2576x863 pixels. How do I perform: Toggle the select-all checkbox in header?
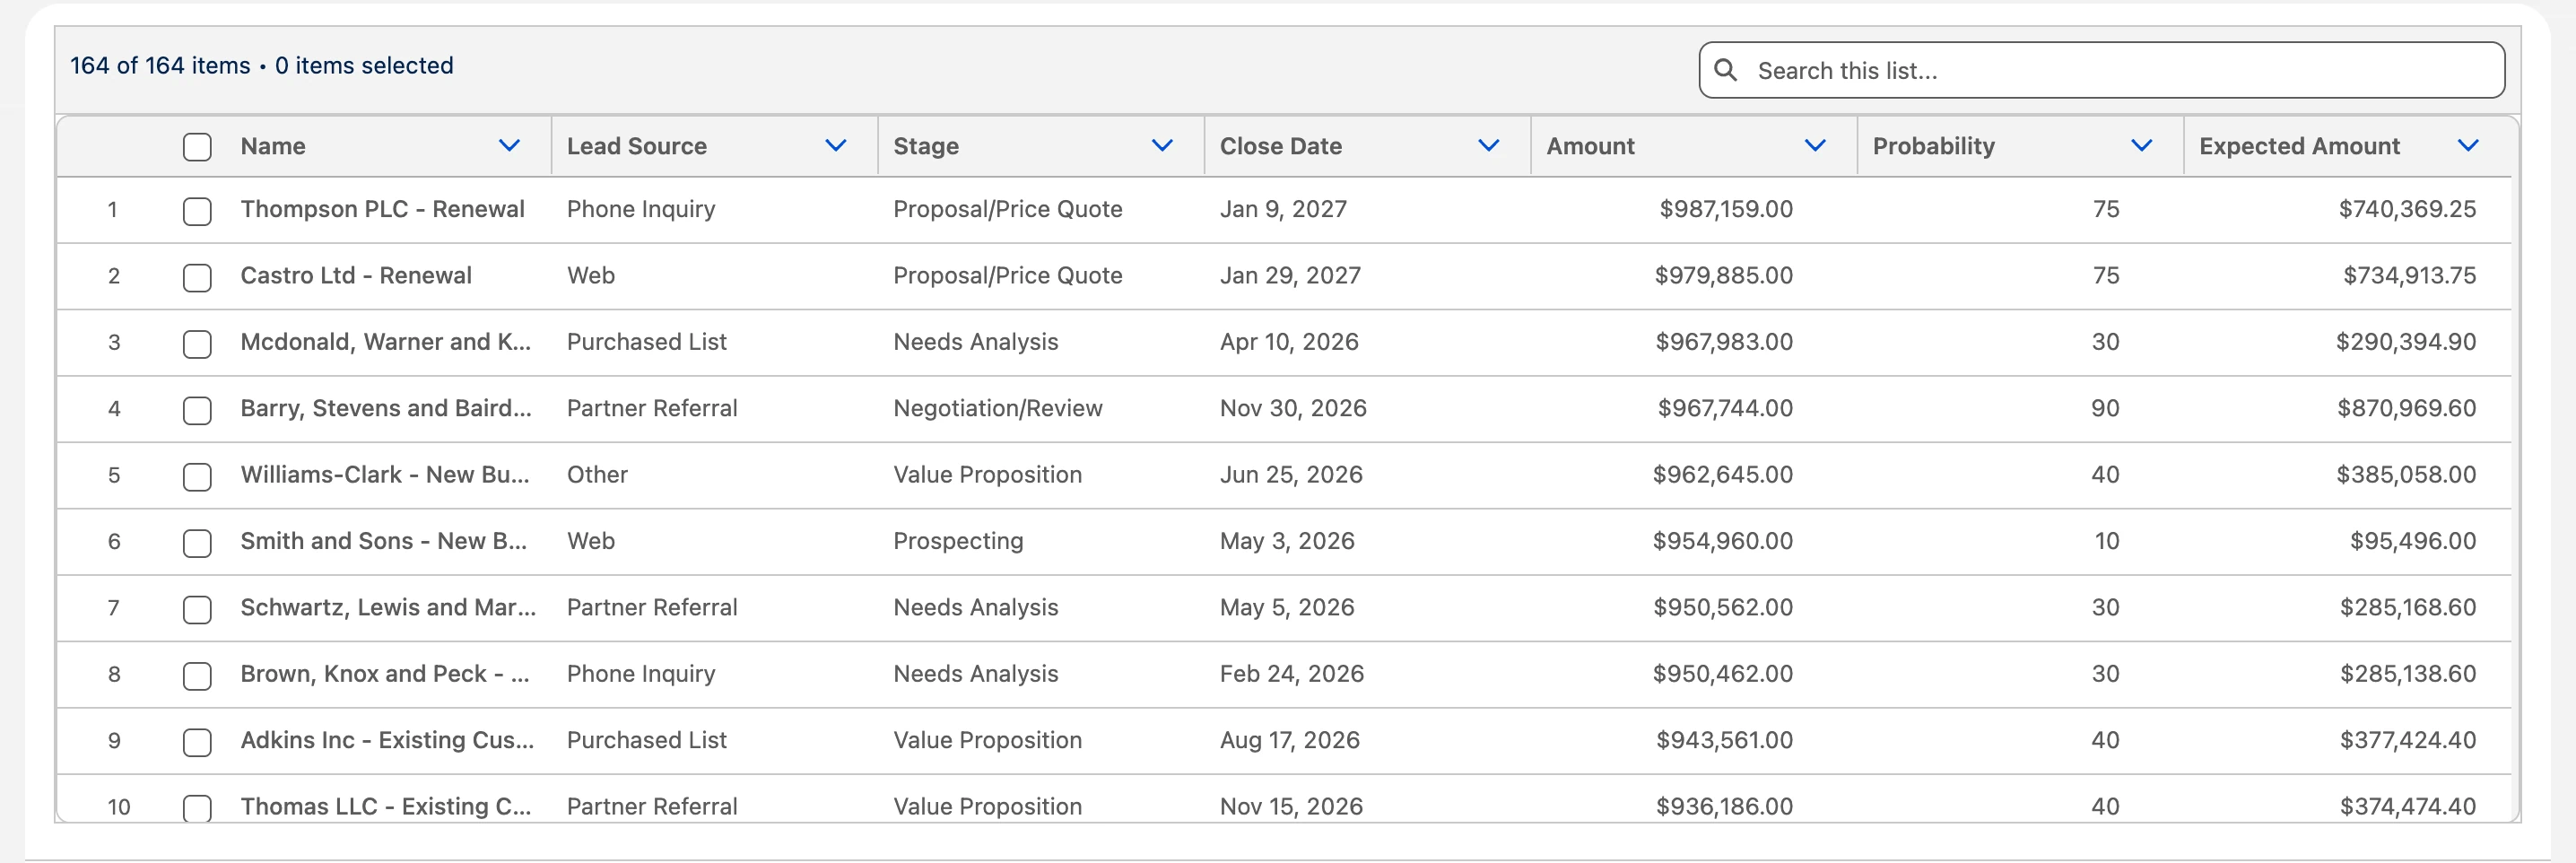point(197,147)
